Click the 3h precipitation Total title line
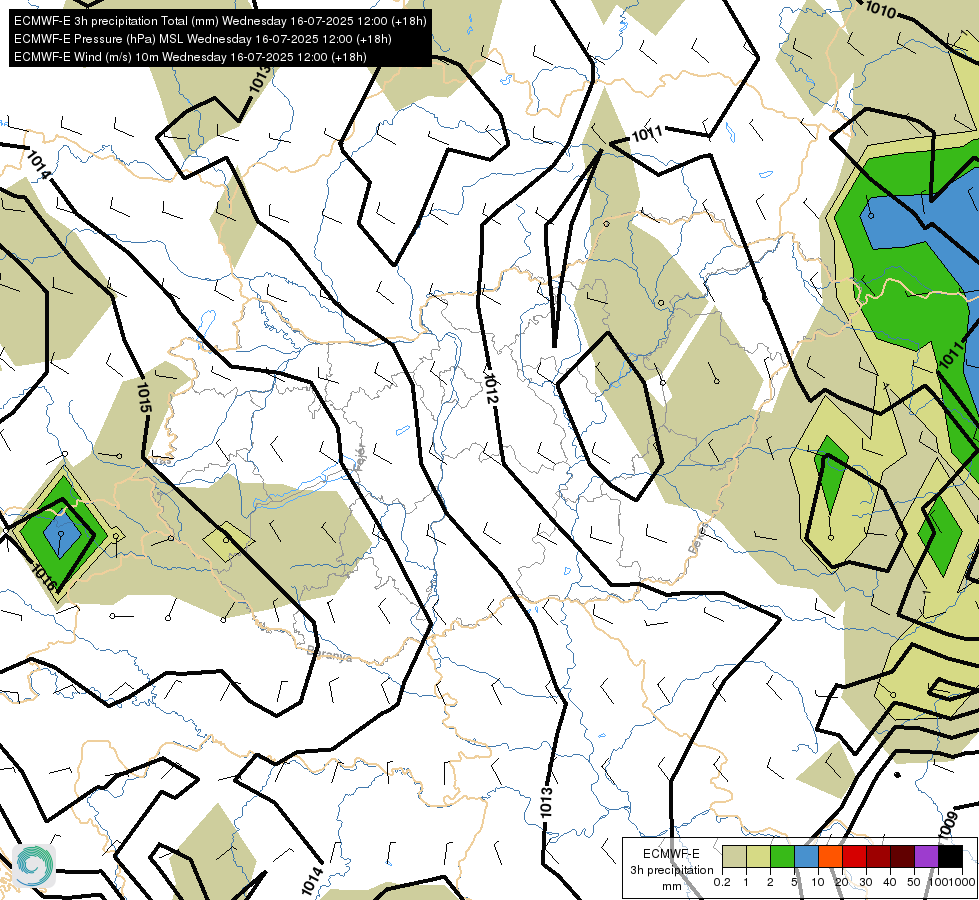Screen dimensions: 979x900 (220, 21)
